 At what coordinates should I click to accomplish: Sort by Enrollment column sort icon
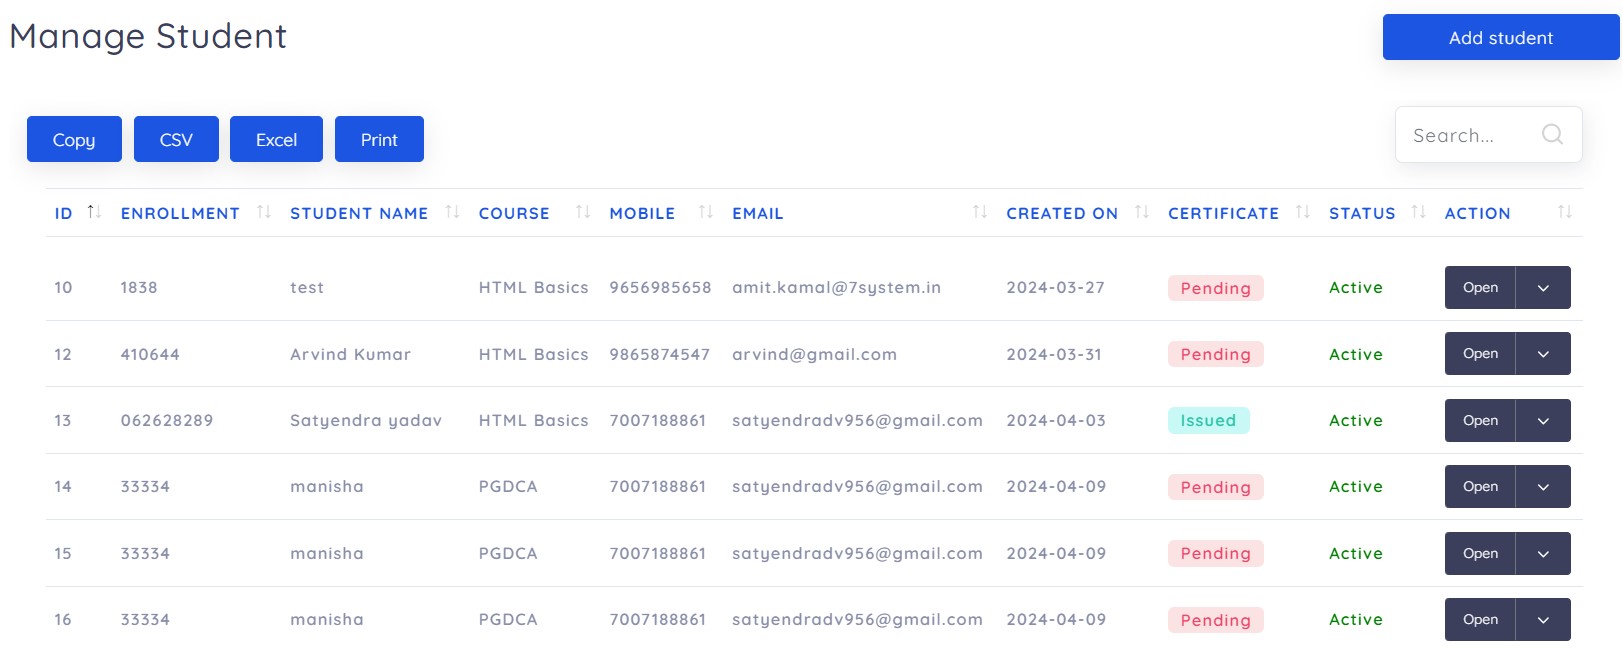(x=264, y=212)
